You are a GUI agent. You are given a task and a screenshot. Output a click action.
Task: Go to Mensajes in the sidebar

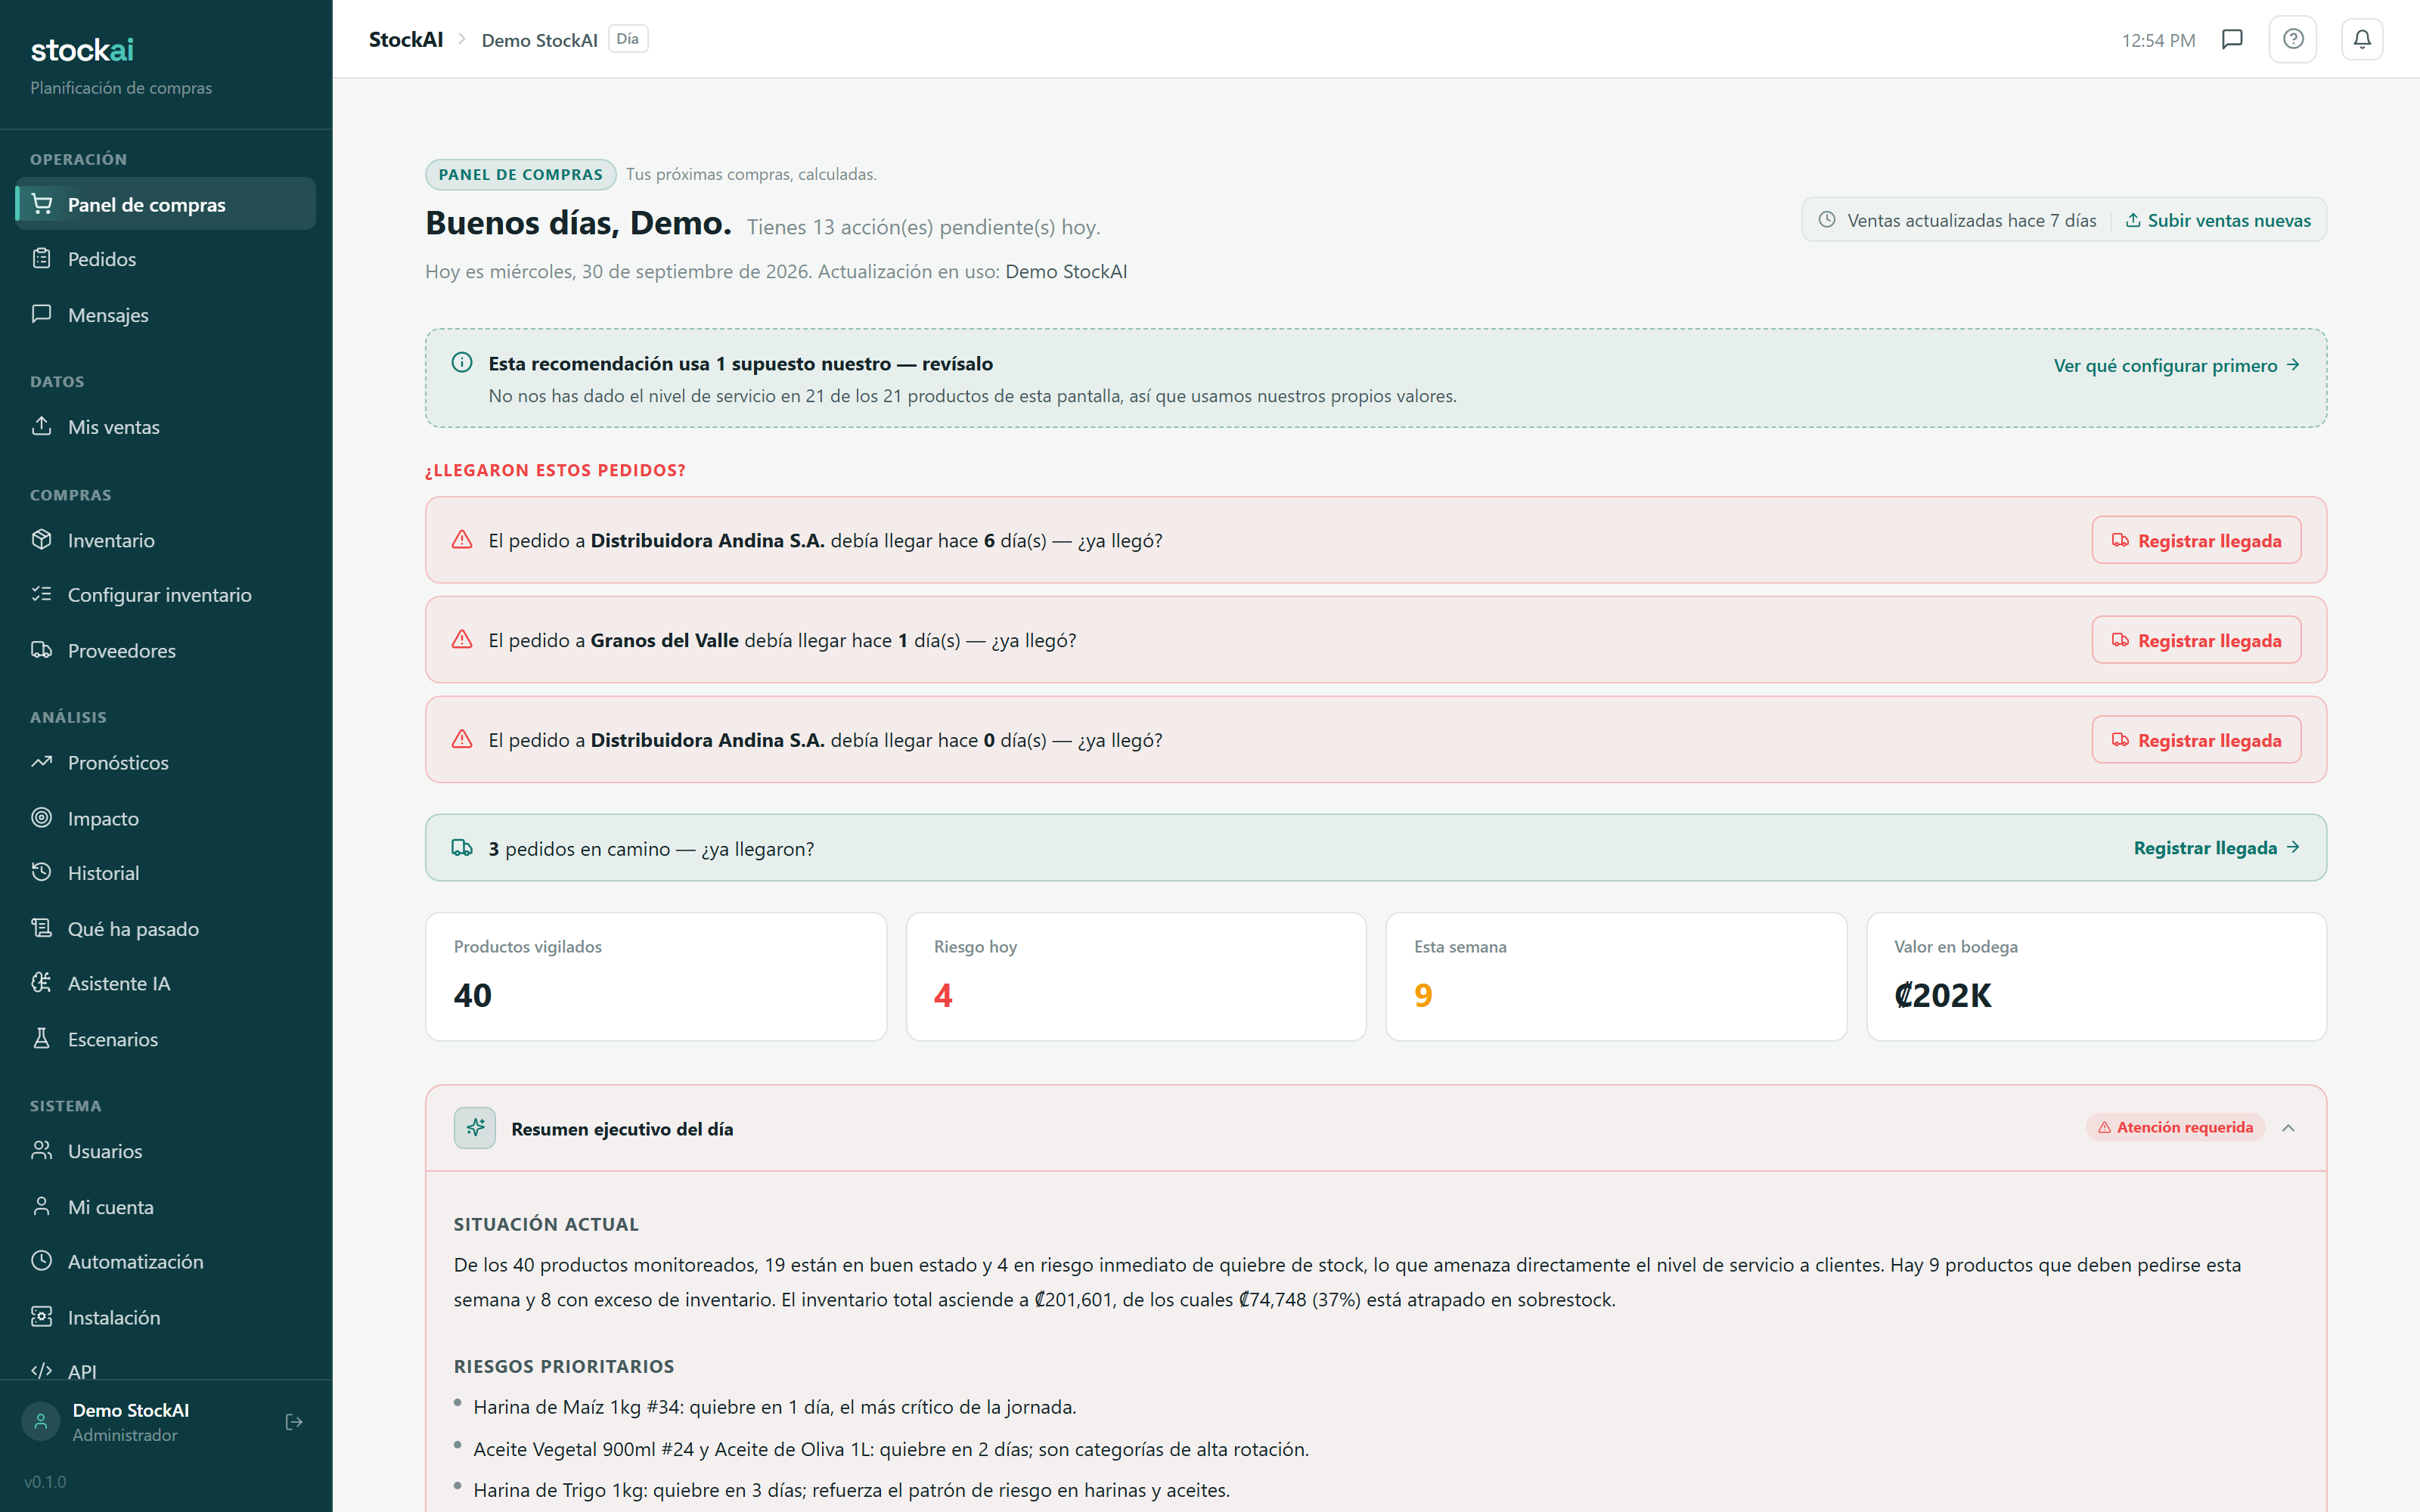(166, 315)
